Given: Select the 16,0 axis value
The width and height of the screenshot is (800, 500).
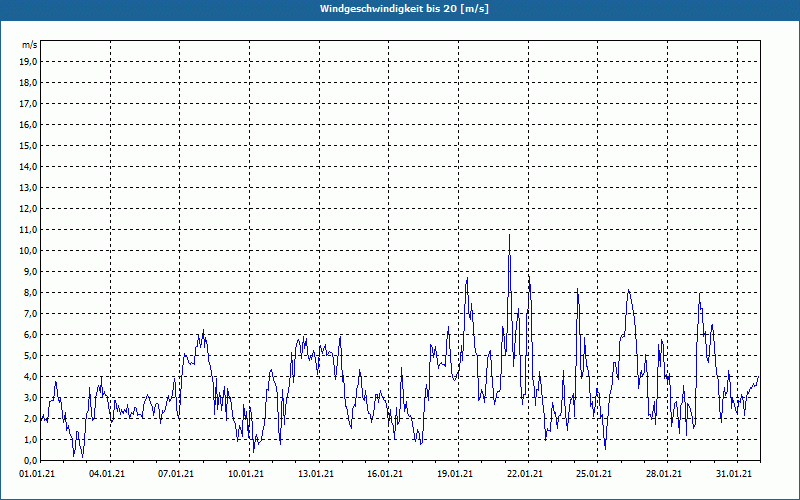Looking at the screenshot, I should tap(28, 124).
